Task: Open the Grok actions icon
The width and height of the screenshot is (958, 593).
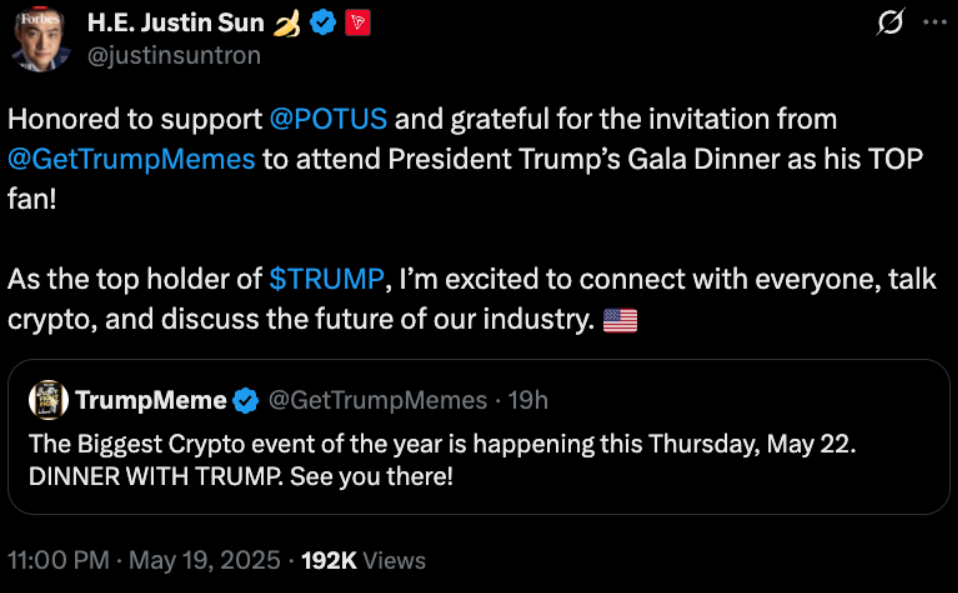Action: click(888, 22)
